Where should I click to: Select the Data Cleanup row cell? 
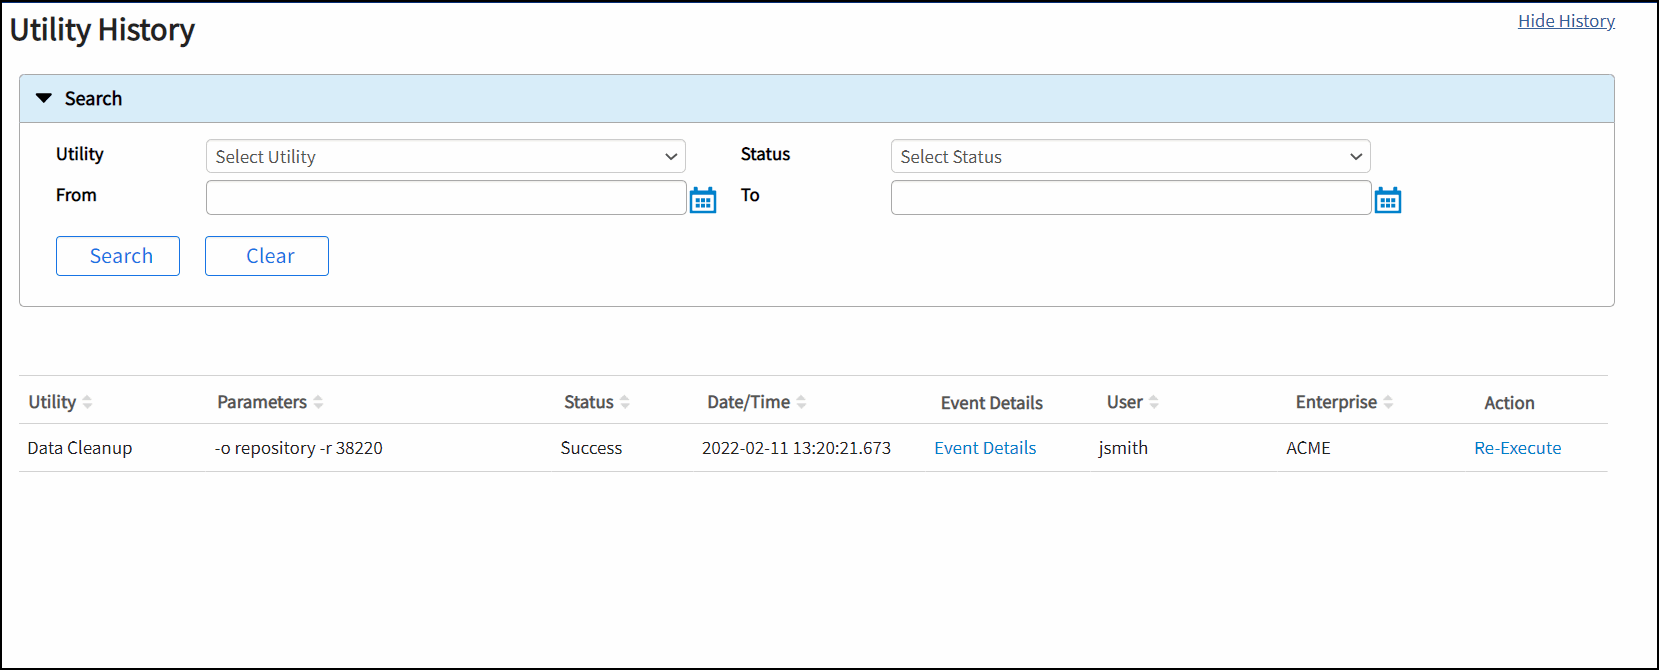click(x=80, y=448)
